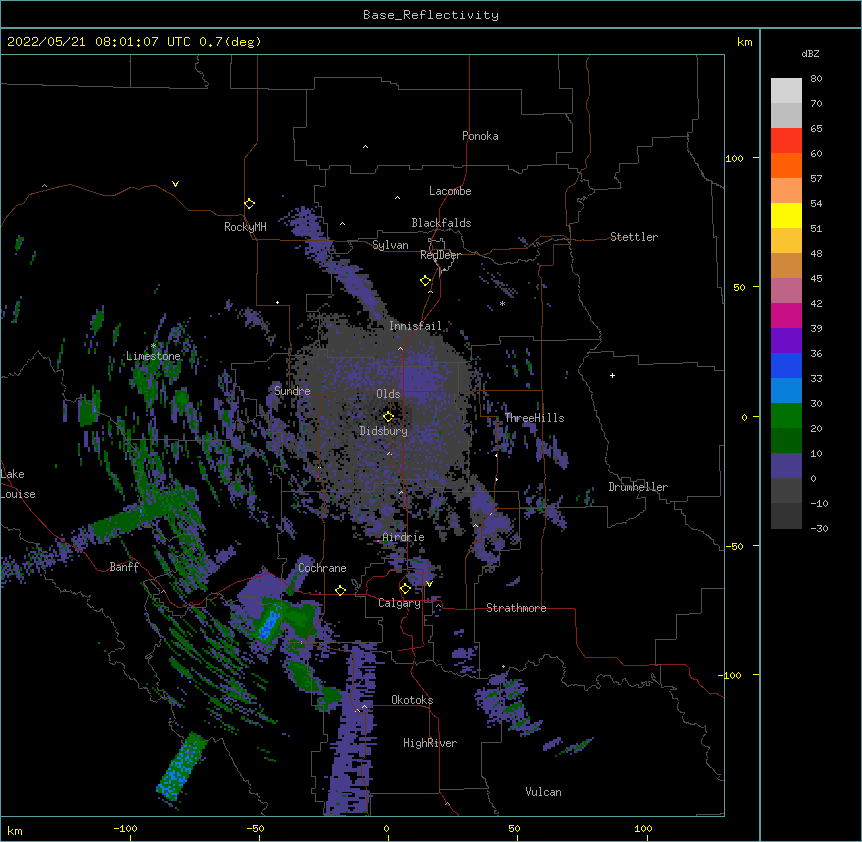Click the yellow diamond marker above Calgary
862x842 pixels.
click(x=405, y=588)
